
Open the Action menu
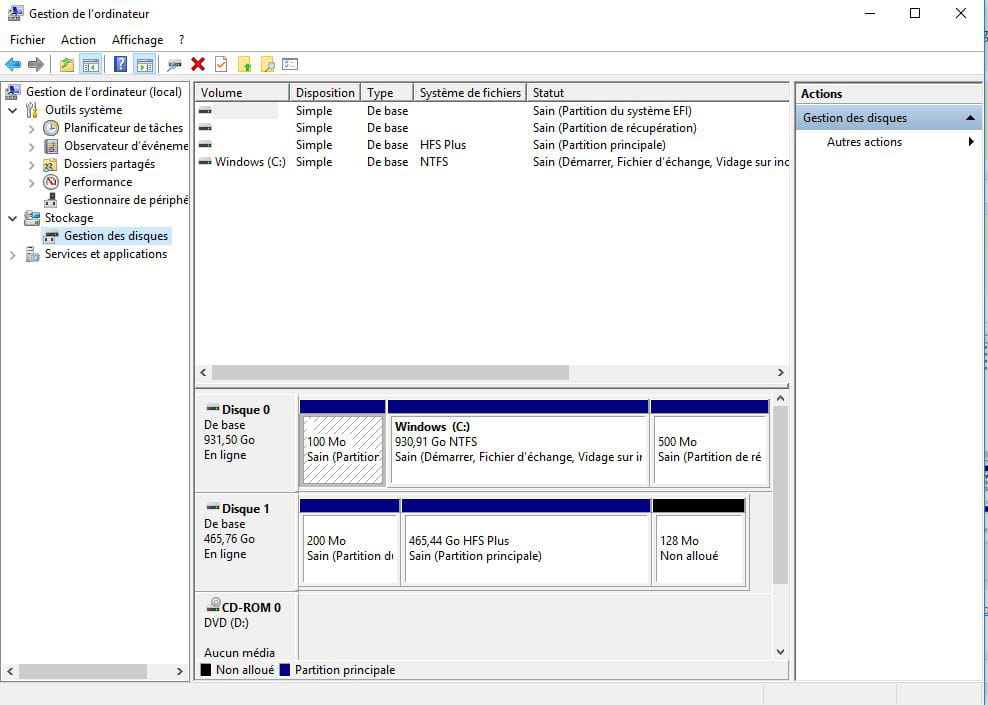[78, 40]
